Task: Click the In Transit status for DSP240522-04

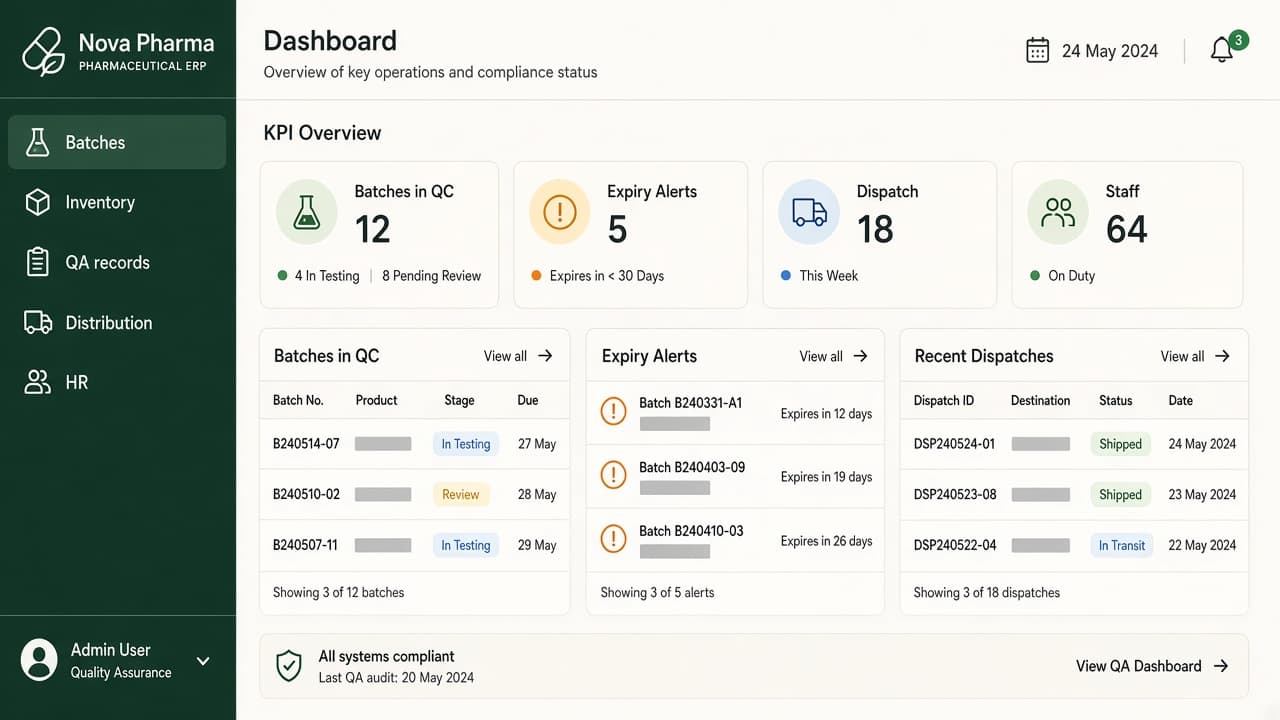Action: point(1122,545)
